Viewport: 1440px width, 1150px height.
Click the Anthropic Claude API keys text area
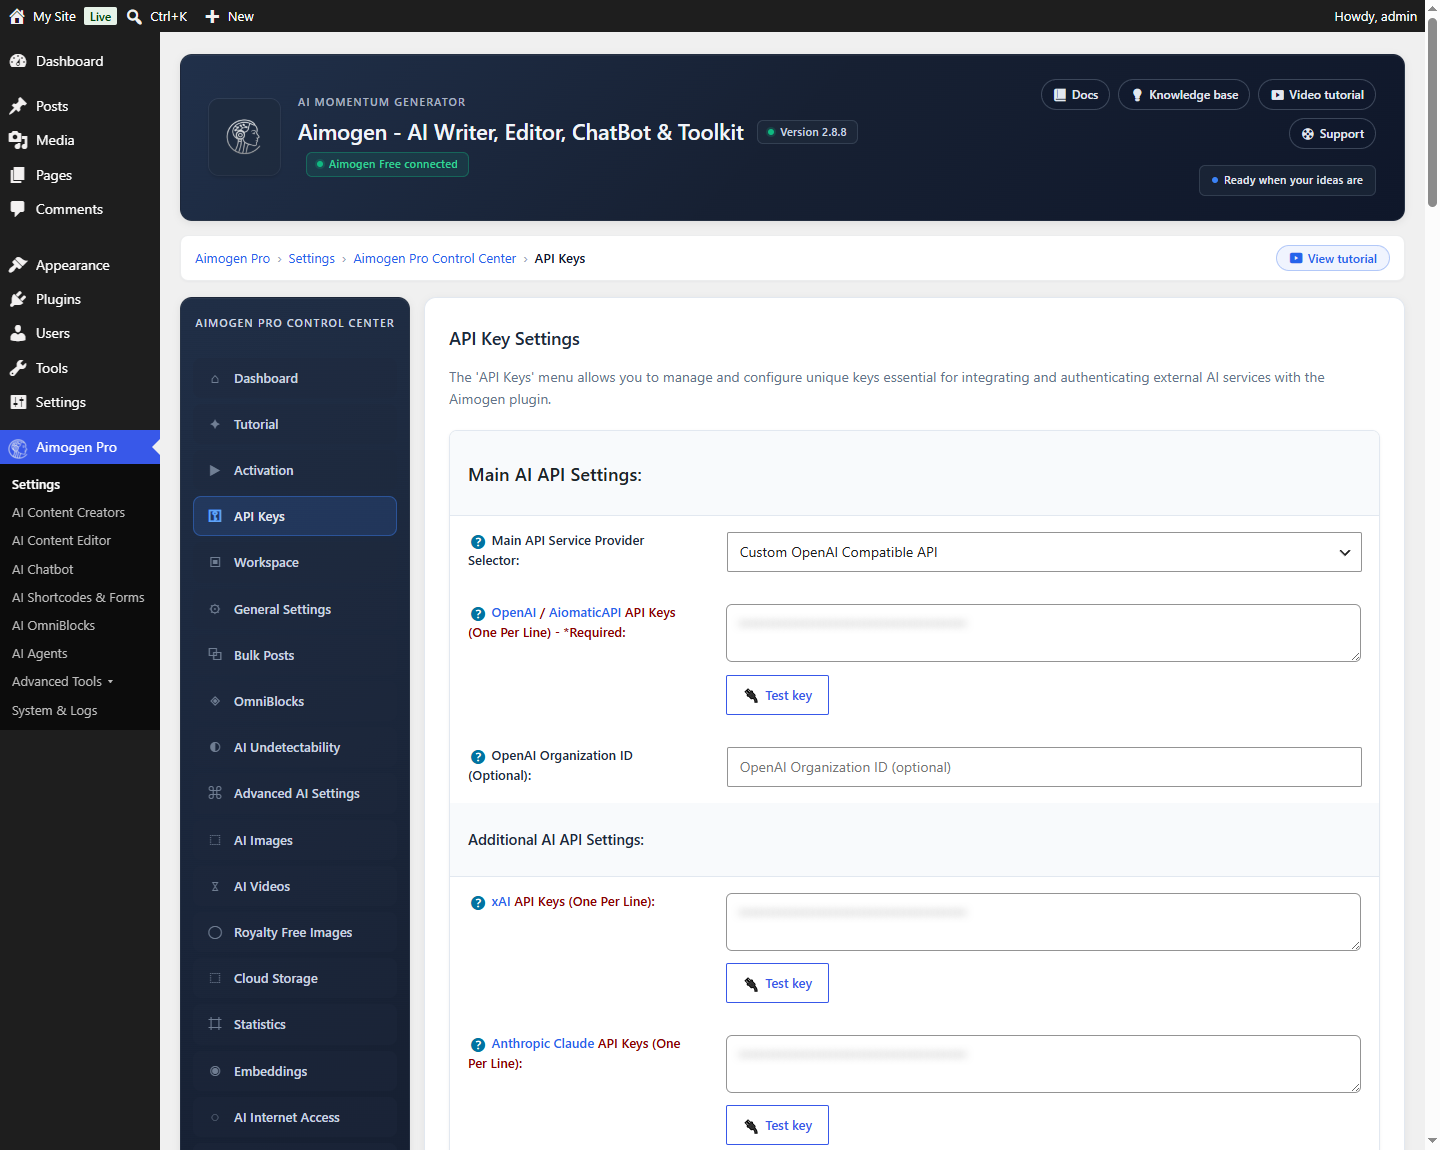click(1043, 1064)
